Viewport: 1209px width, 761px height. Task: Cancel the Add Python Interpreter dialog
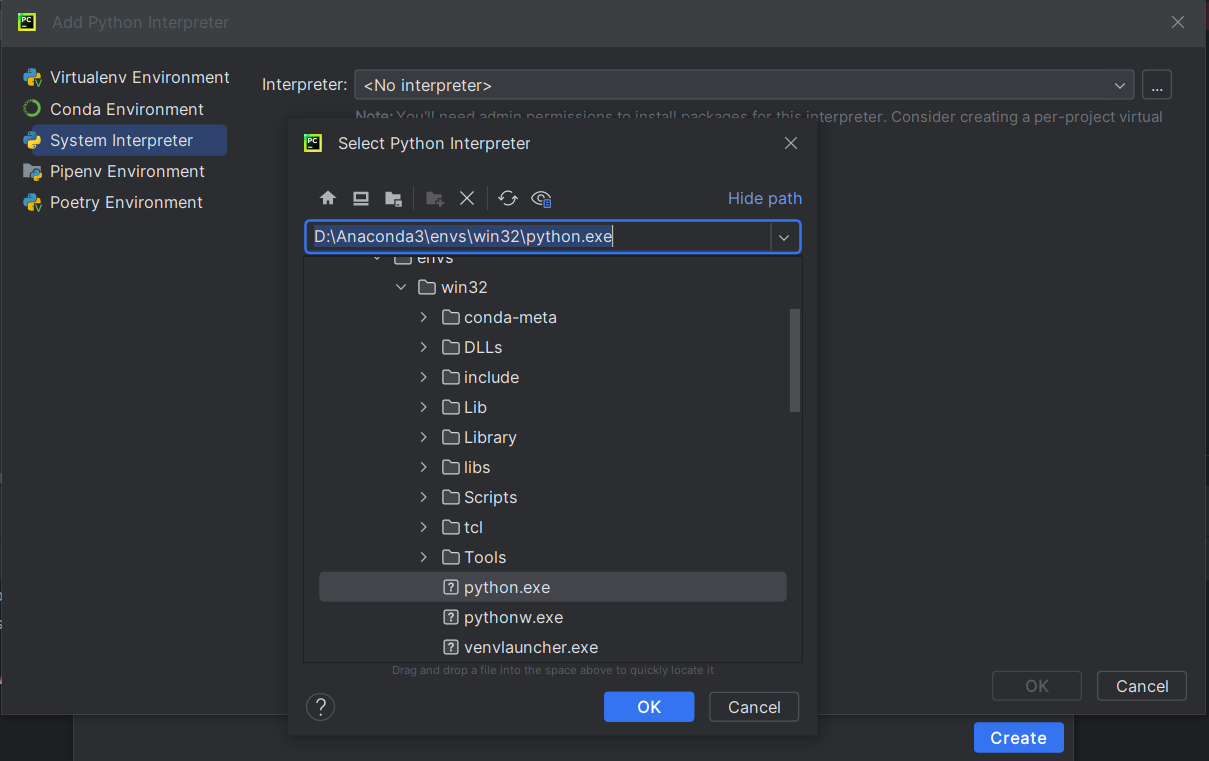pyautogui.click(x=1142, y=686)
